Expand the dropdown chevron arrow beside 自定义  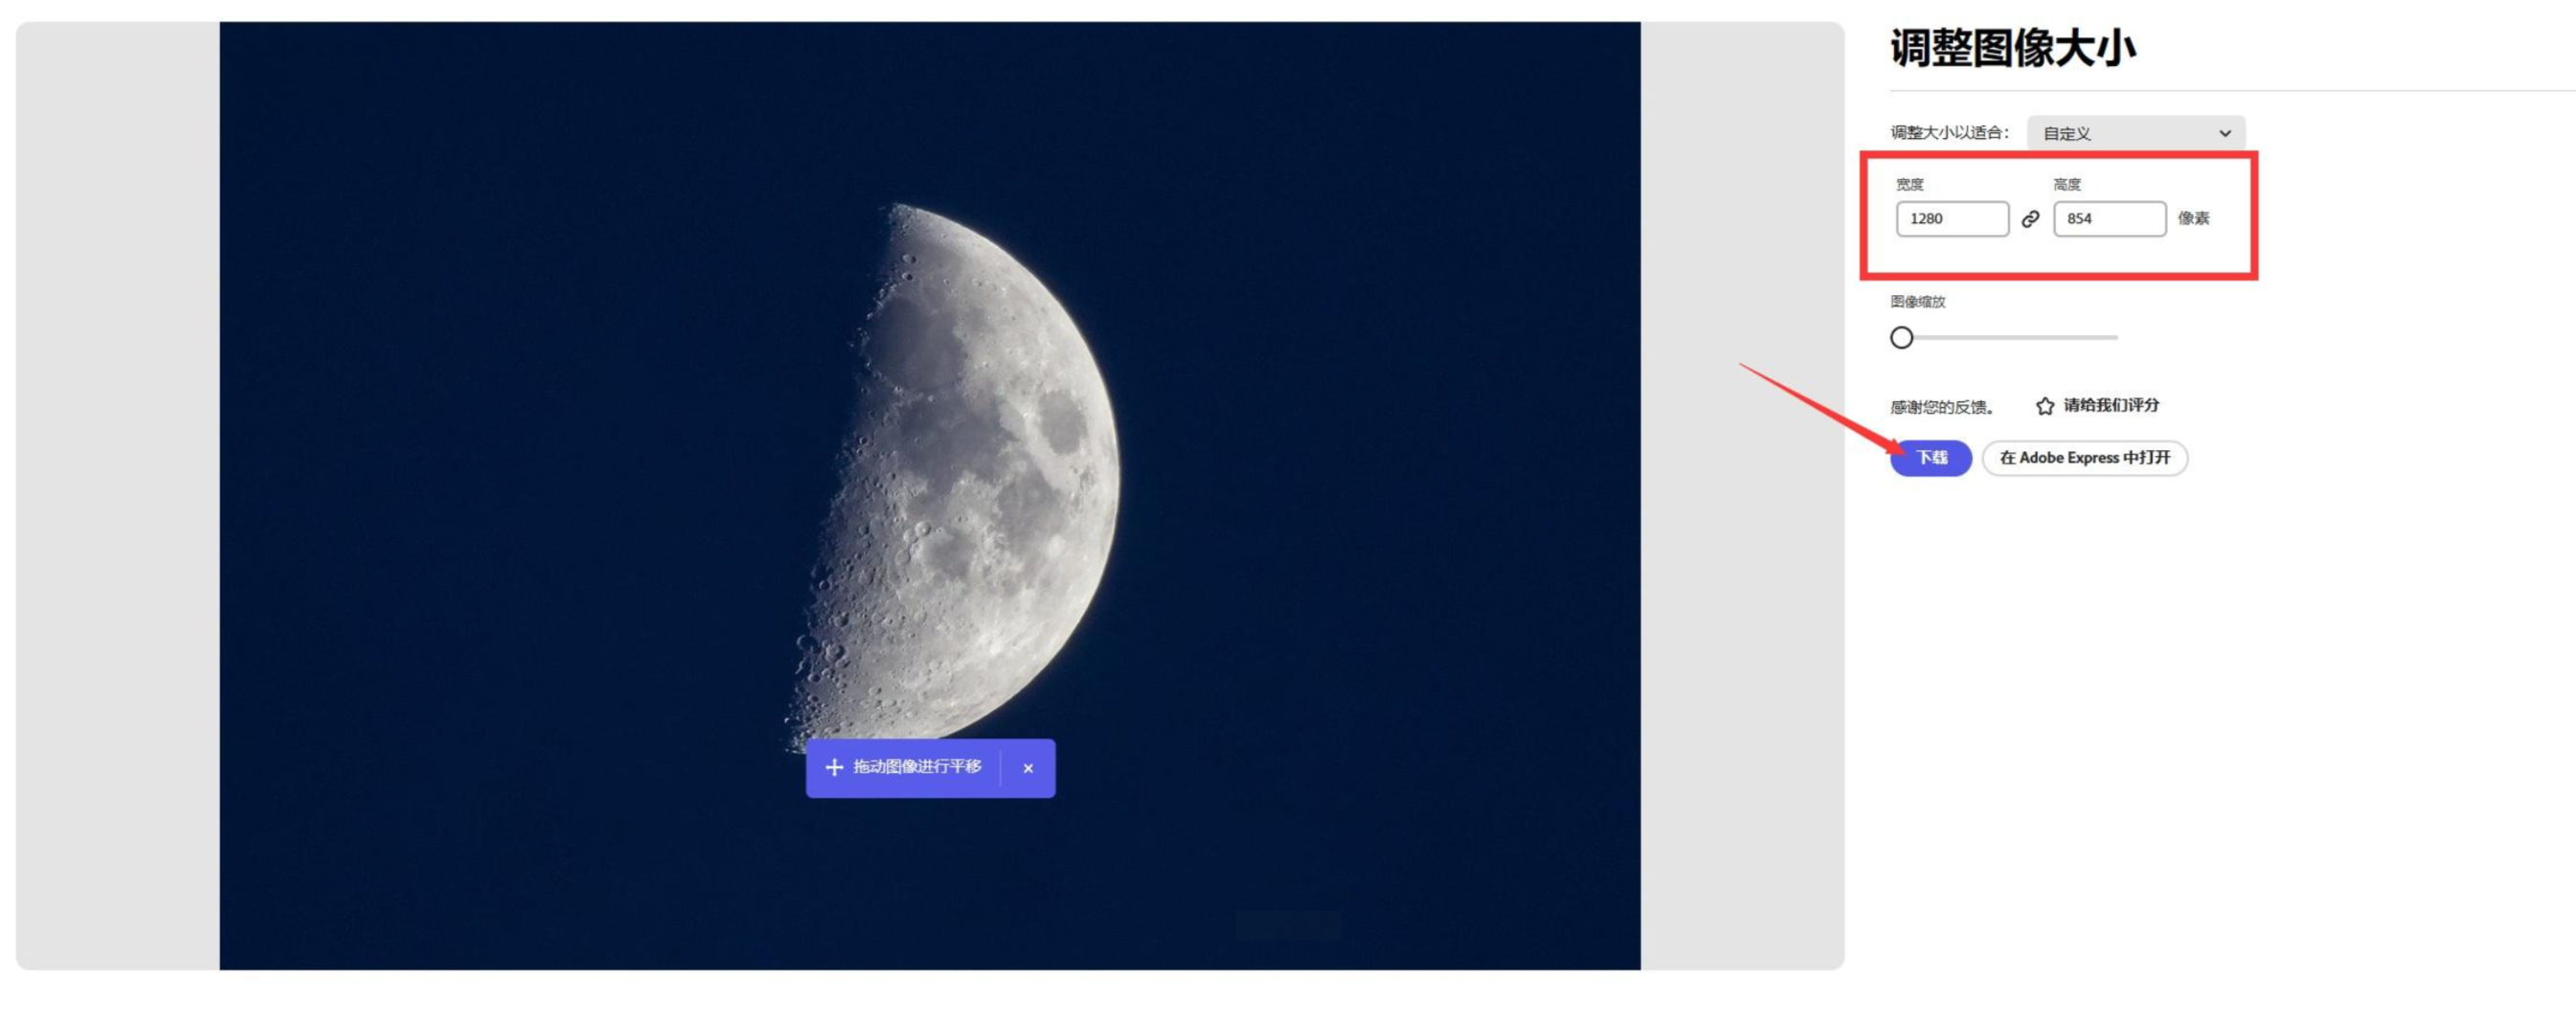point(2224,133)
